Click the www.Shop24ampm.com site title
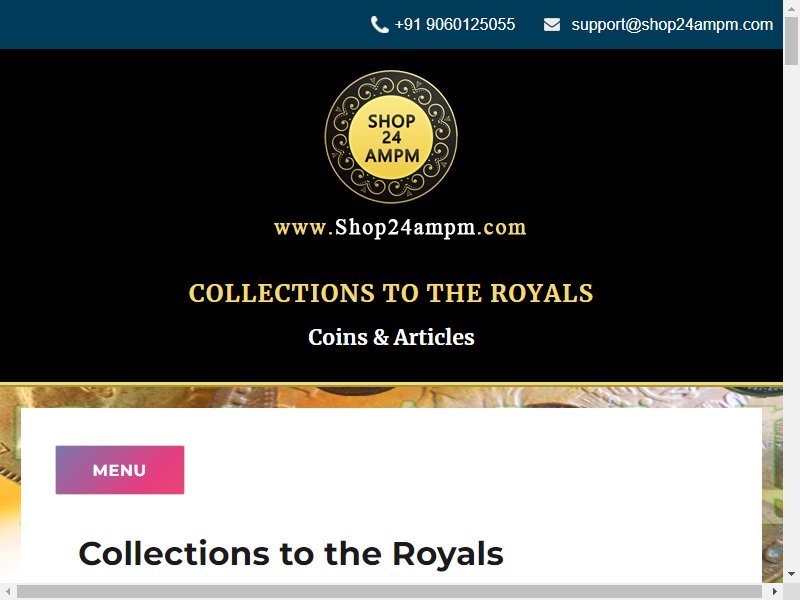 click(x=400, y=228)
